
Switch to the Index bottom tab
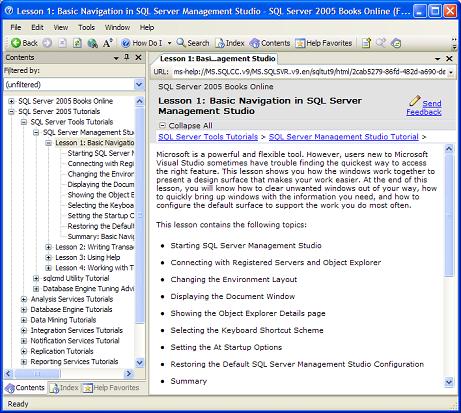pyautogui.click(x=64, y=388)
